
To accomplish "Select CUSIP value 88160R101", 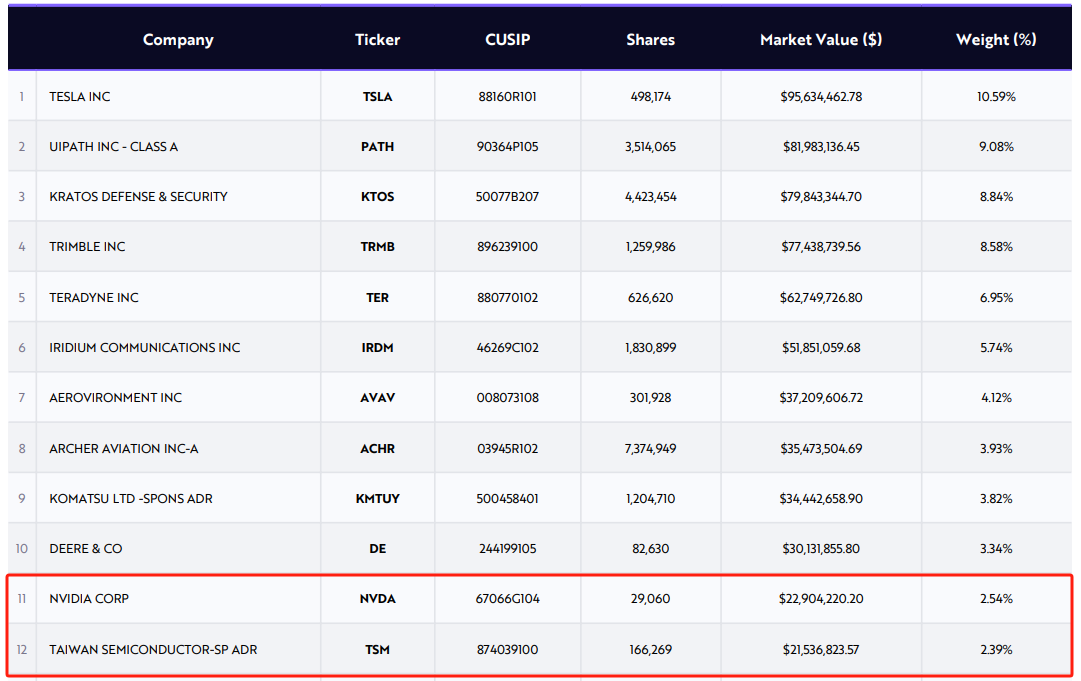I will [x=507, y=96].
